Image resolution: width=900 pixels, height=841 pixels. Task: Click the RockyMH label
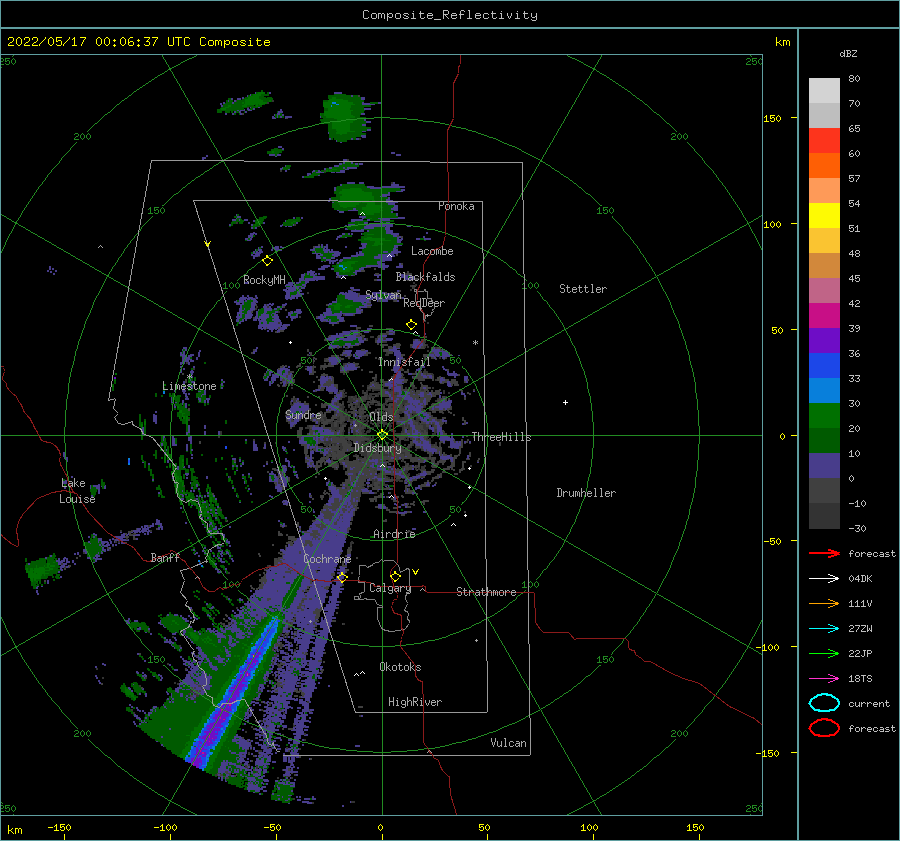point(265,280)
